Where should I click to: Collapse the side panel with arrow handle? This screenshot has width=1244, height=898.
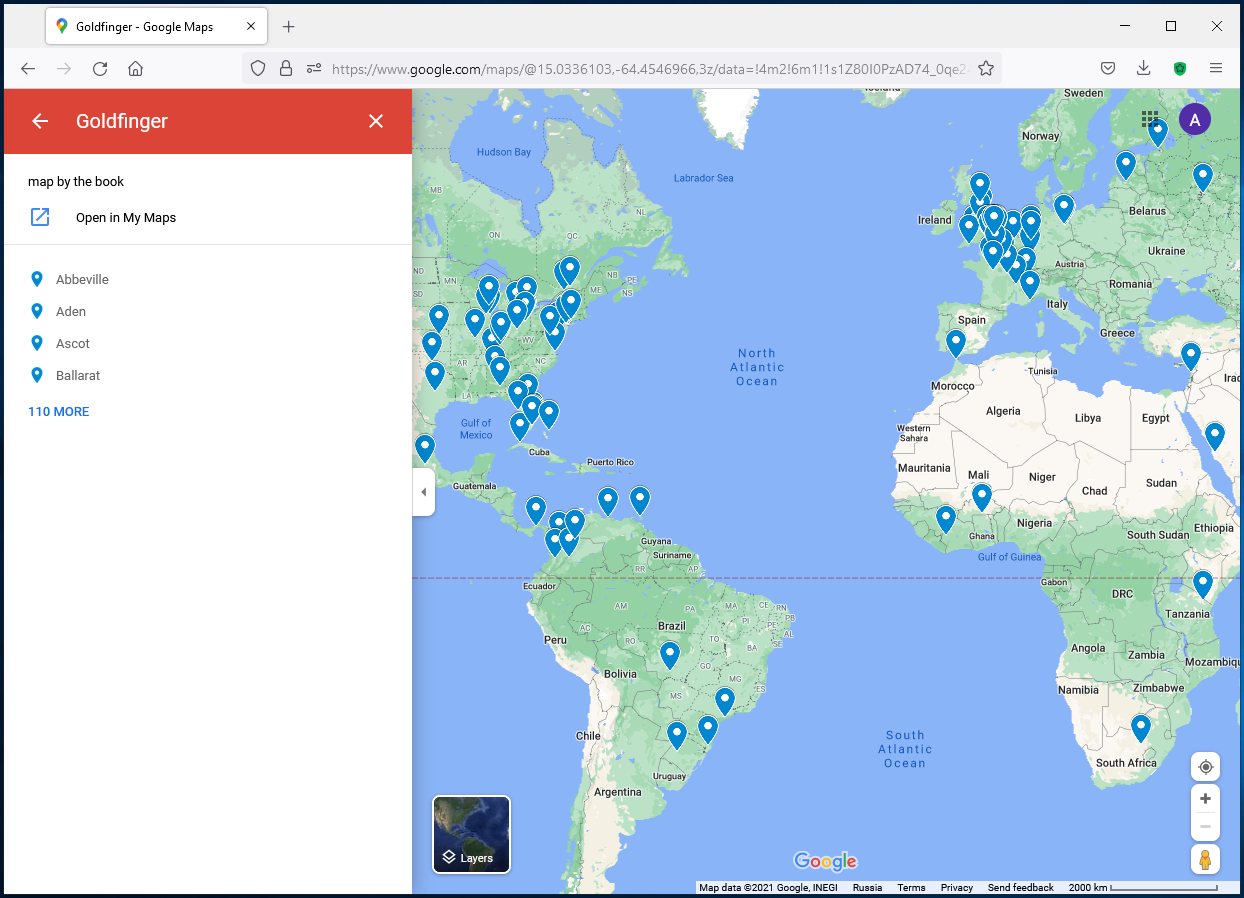point(423,492)
